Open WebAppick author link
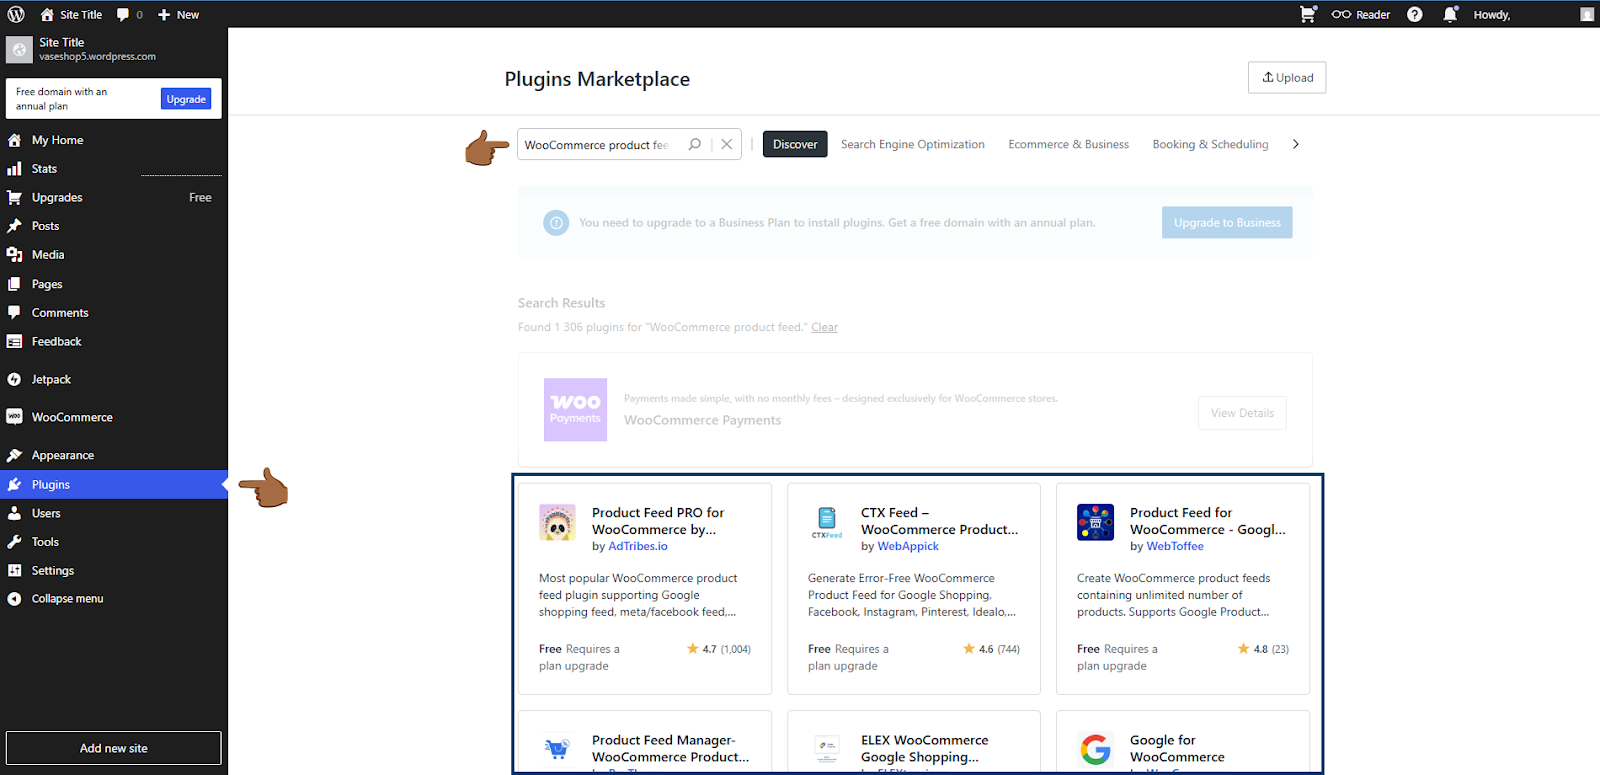 pos(908,546)
